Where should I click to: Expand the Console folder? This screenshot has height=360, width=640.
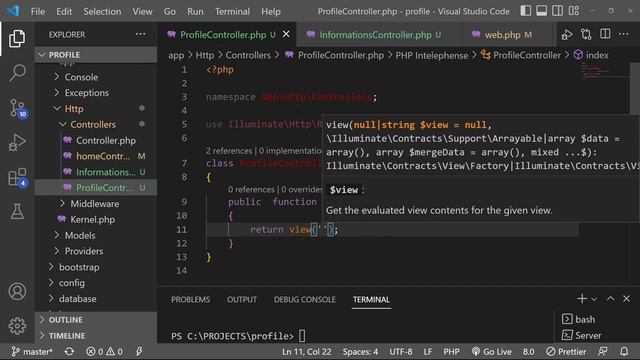(96, 77)
